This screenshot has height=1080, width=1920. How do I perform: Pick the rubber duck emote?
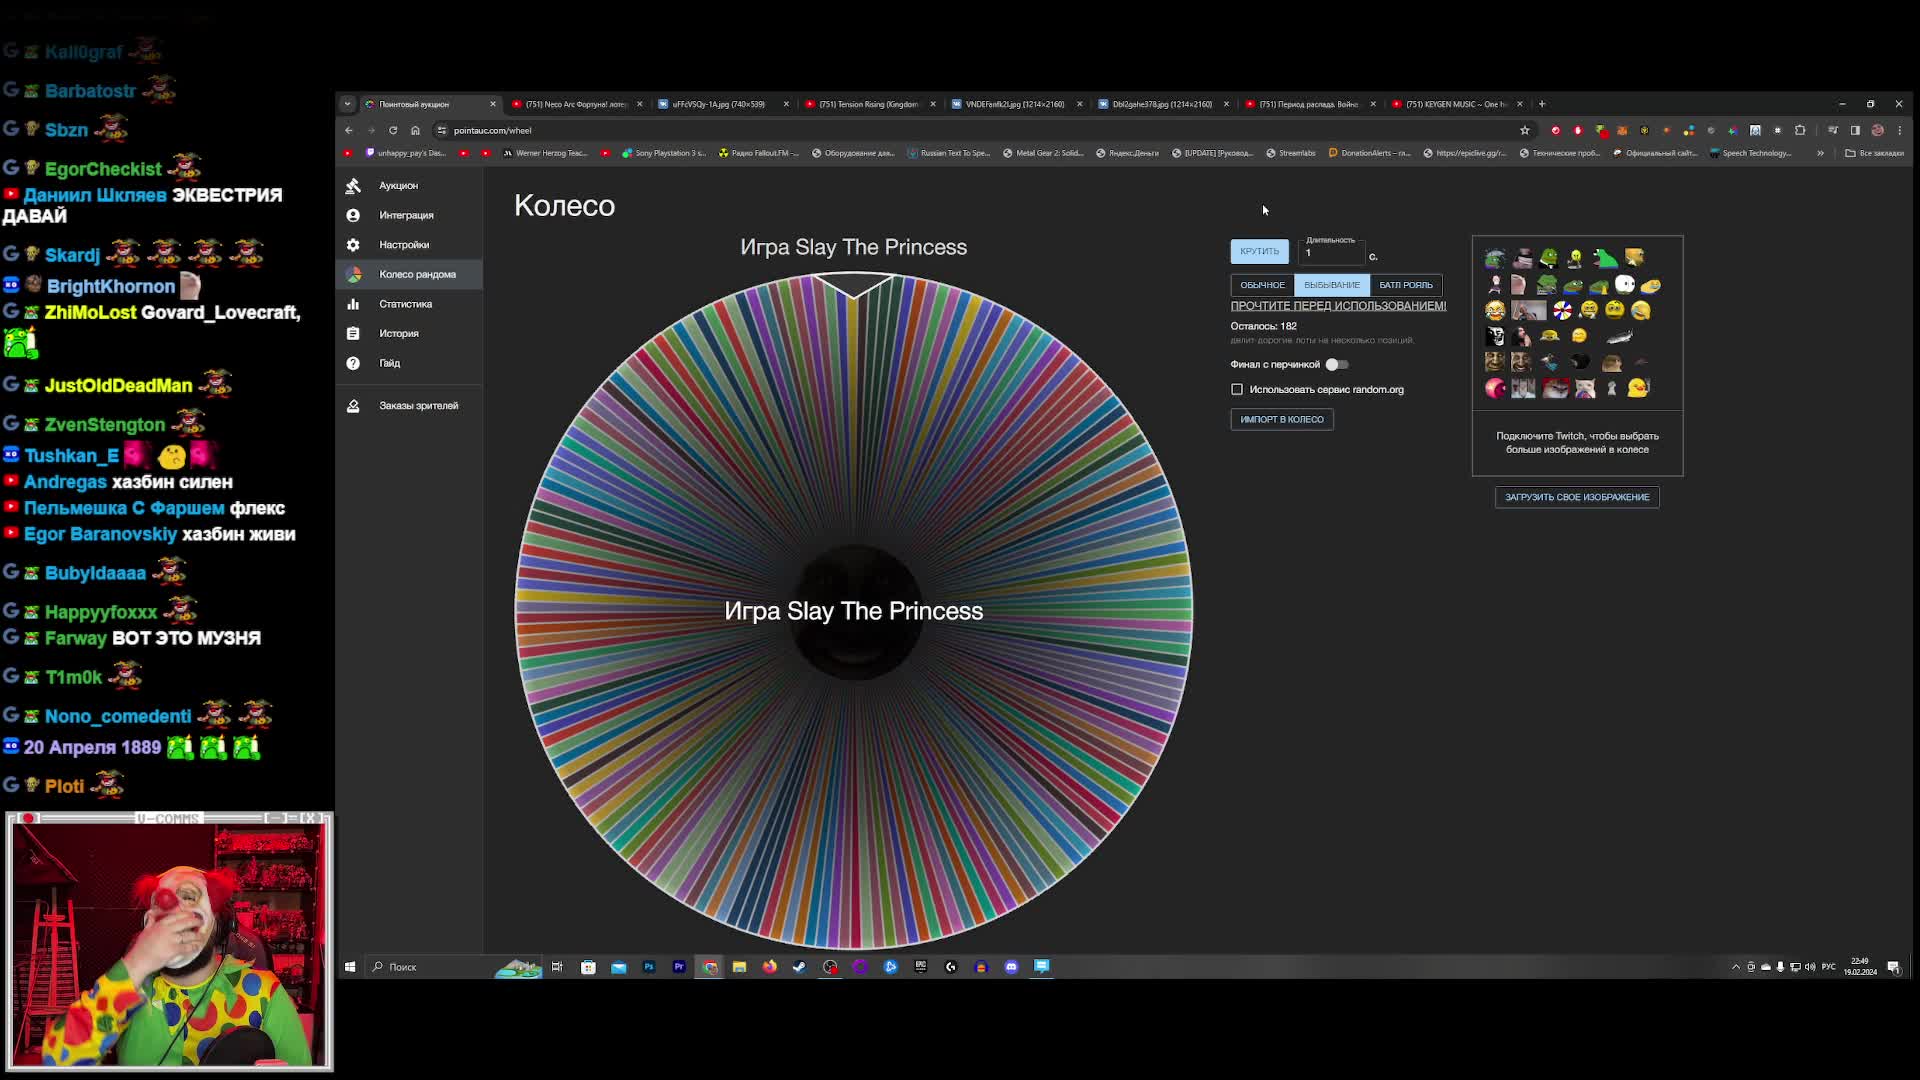[x=1638, y=388]
